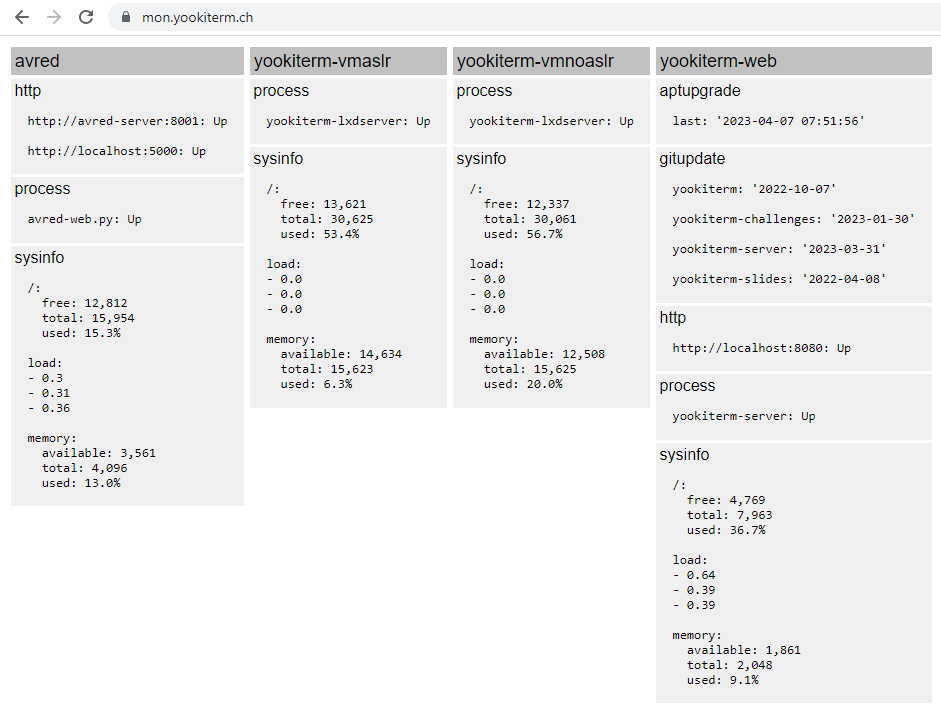This screenshot has height=715, width=941.
Task: Click avred disk used 15.3% value
Action: (81, 333)
